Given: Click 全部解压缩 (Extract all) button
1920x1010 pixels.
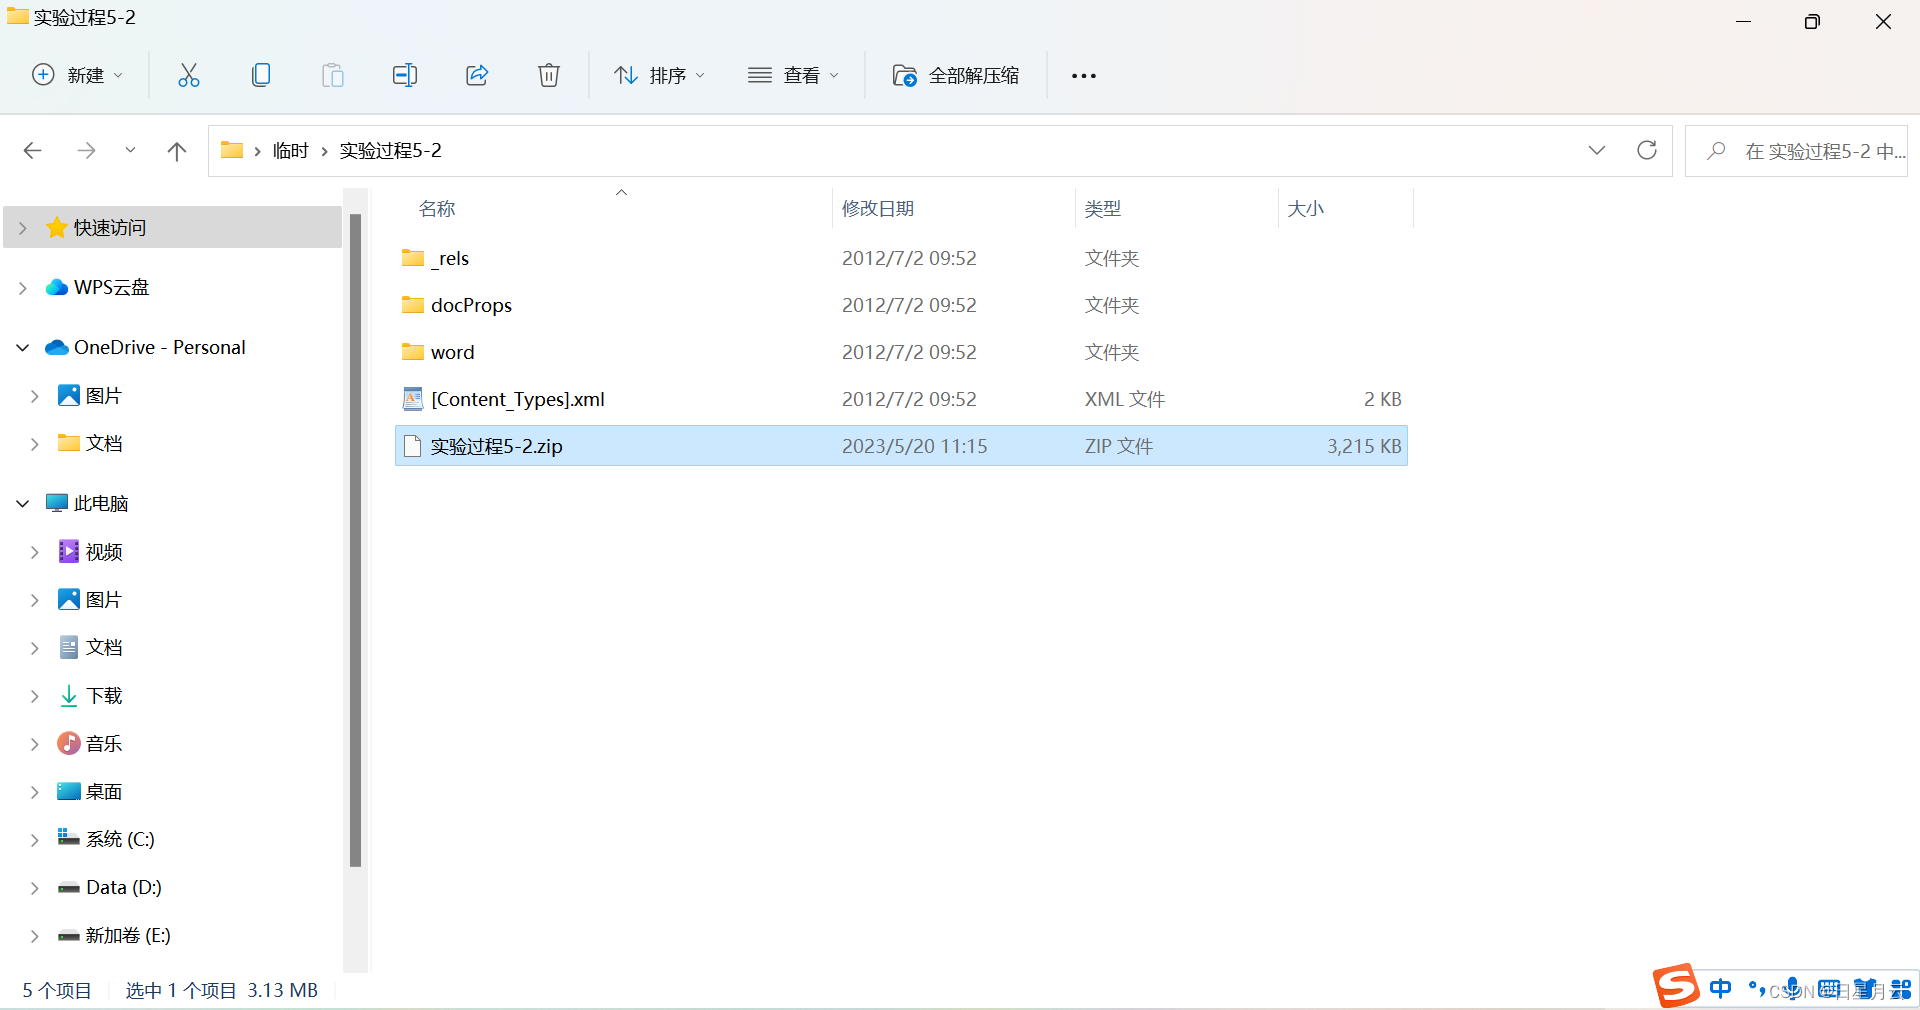Looking at the screenshot, I should [x=956, y=75].
